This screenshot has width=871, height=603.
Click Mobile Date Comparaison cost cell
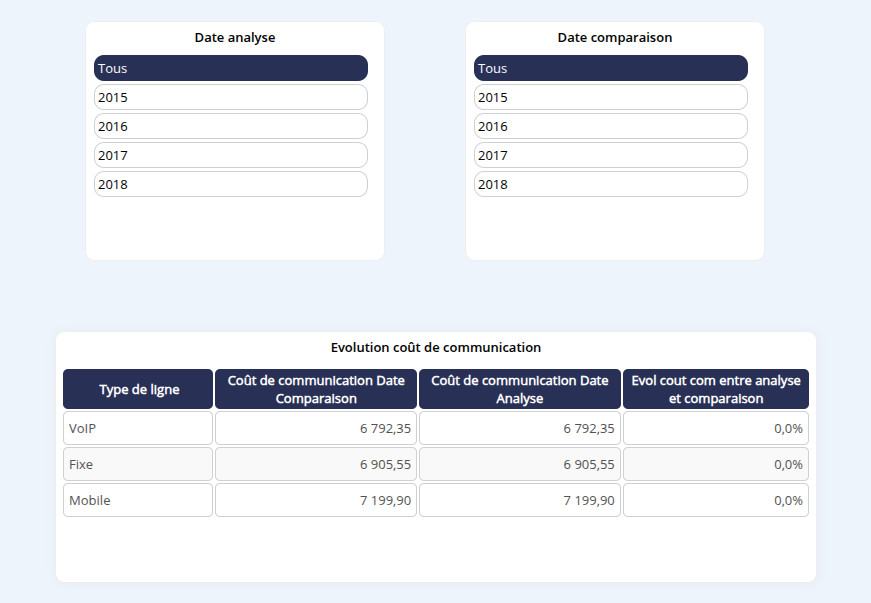316,500
